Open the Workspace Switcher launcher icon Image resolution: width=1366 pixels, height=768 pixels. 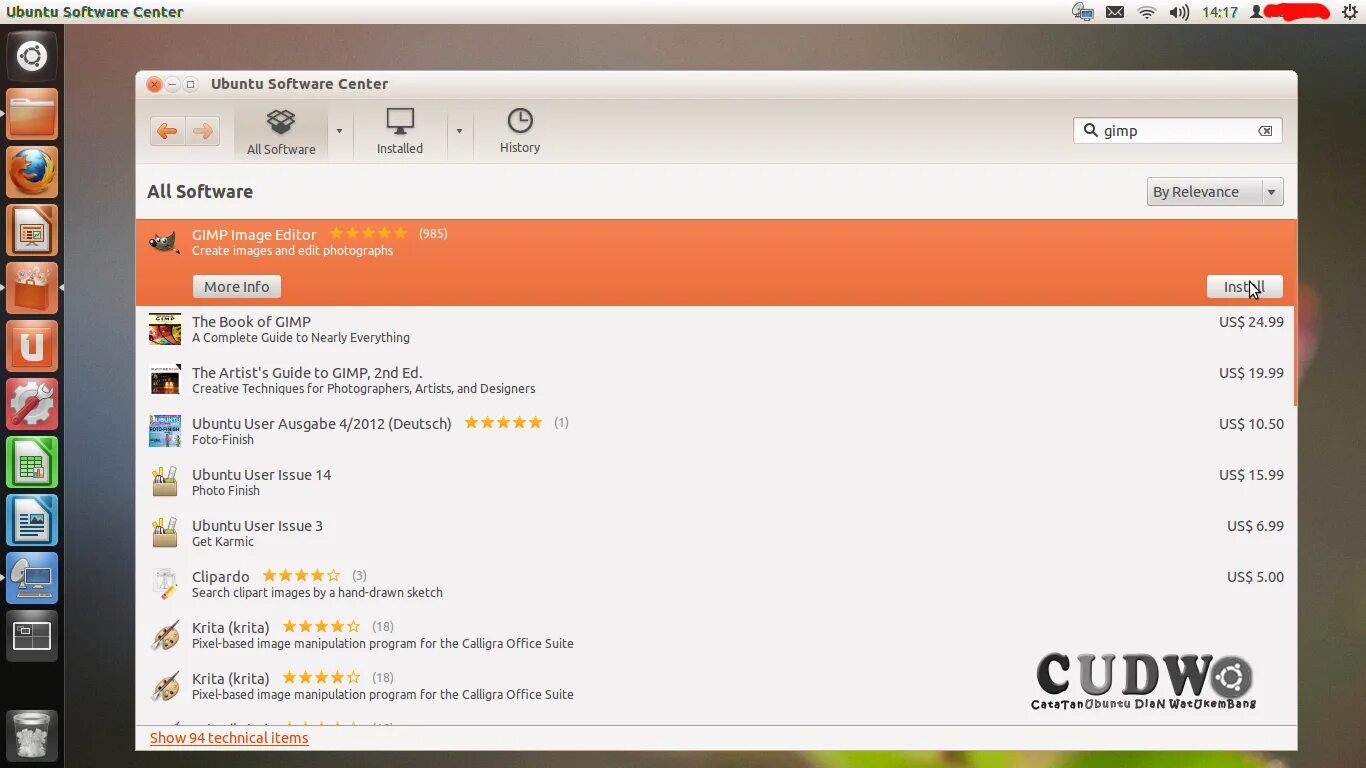click(32, 636)
